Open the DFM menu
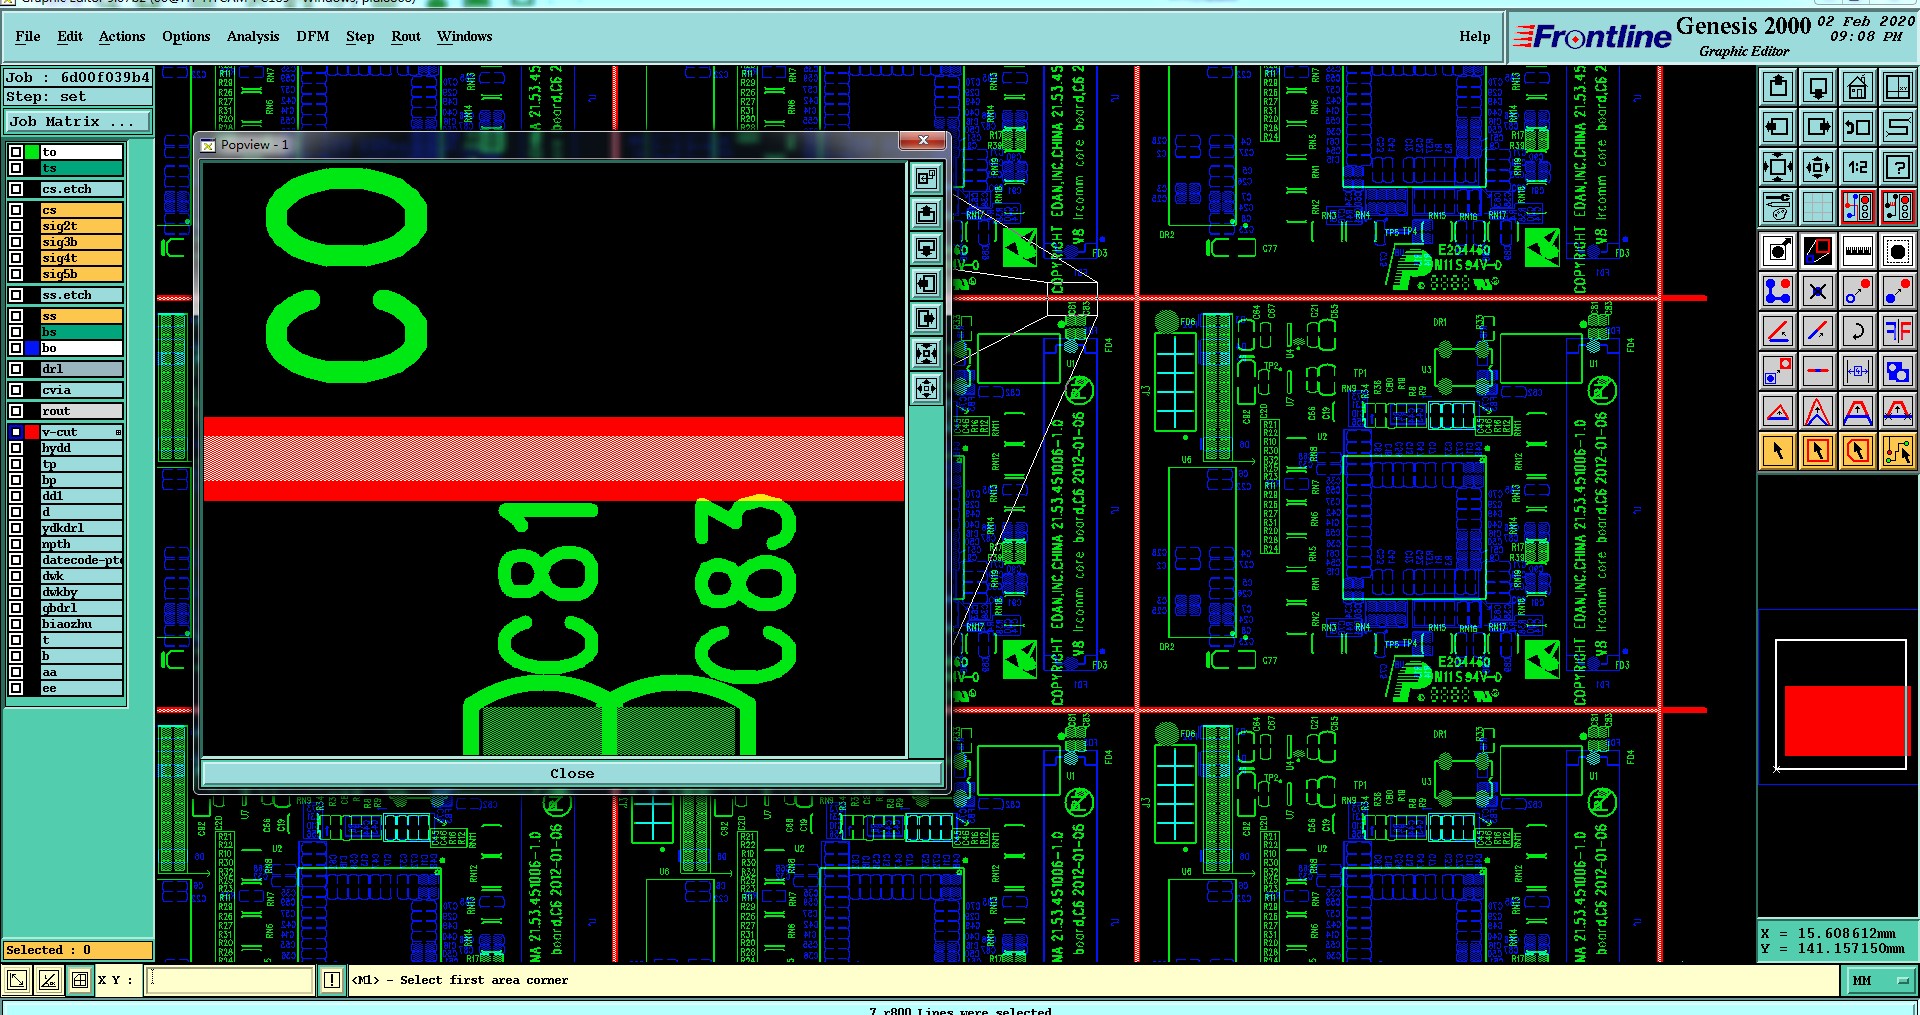 click(313, 36)
